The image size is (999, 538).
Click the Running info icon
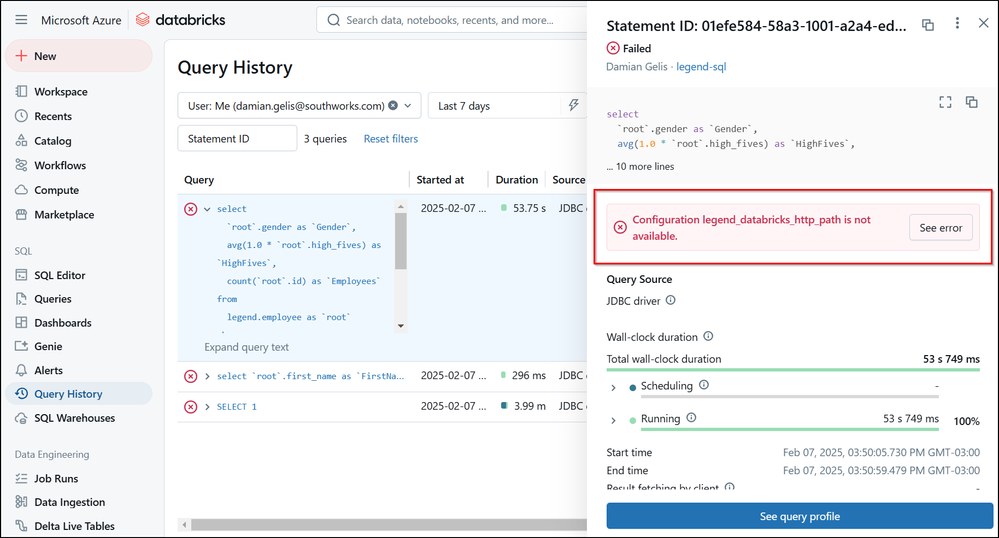[691, 418]
